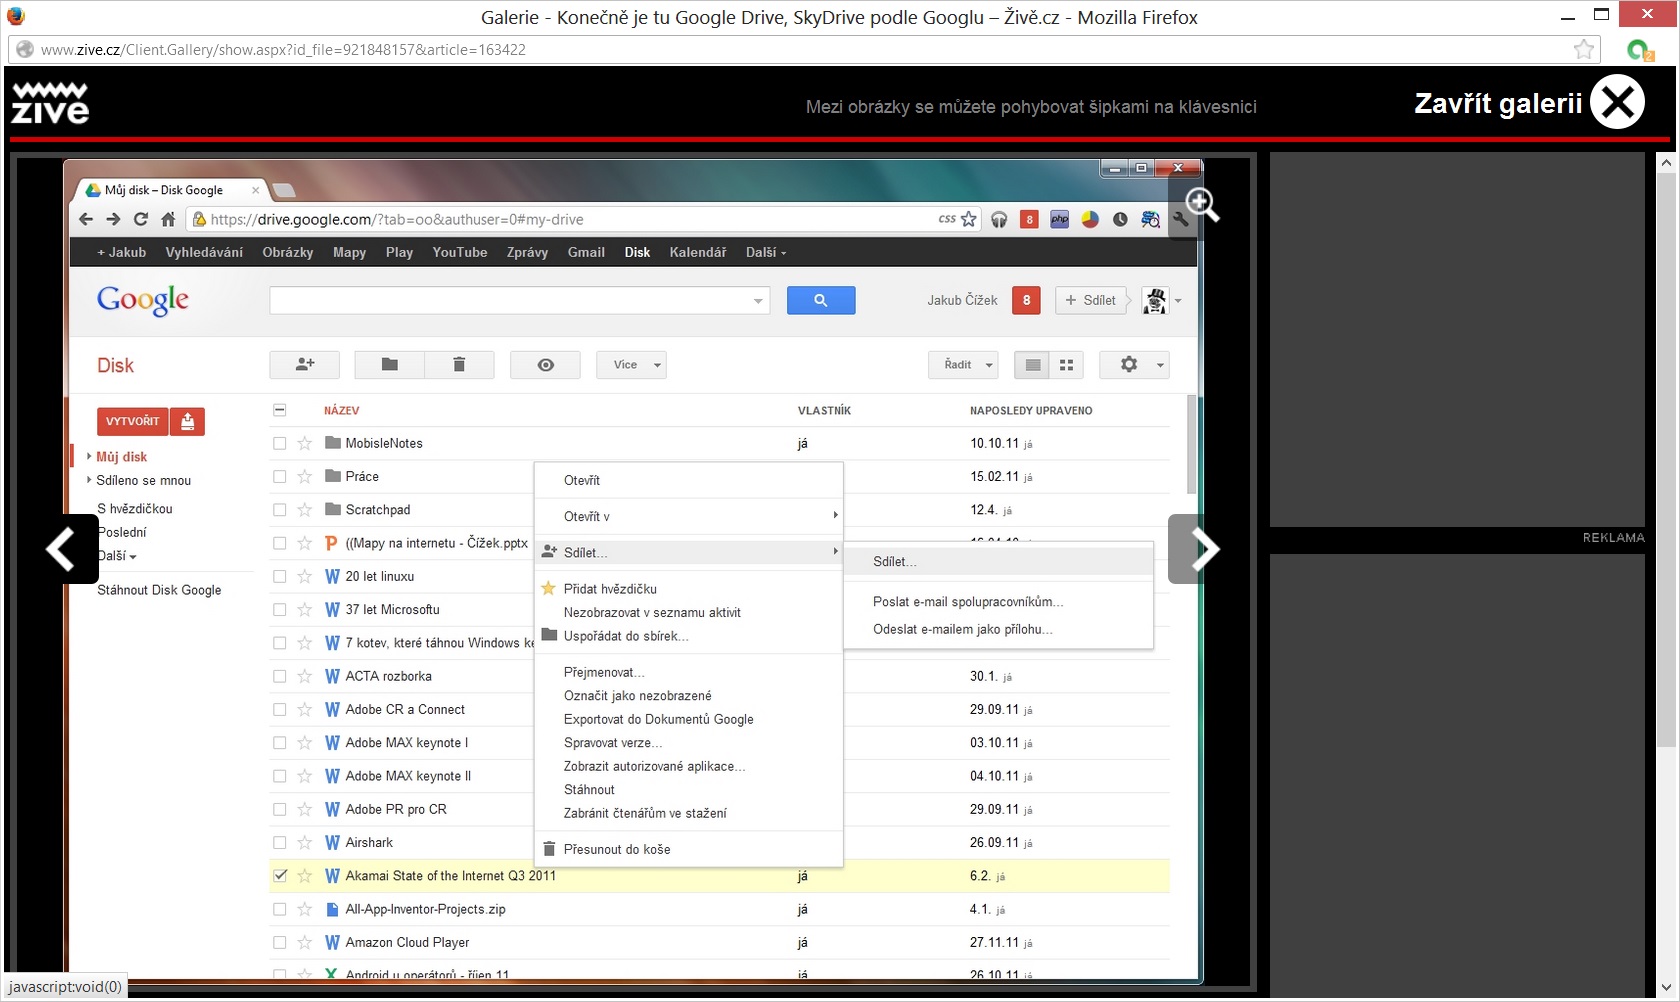Click the red notification badge showing 8
The image size is (1680, 1002).
[x=1026, y=300]
